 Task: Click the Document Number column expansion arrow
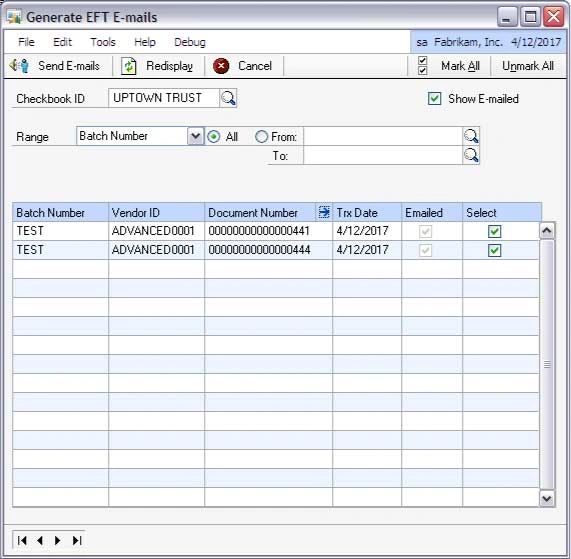click(324, 212)
